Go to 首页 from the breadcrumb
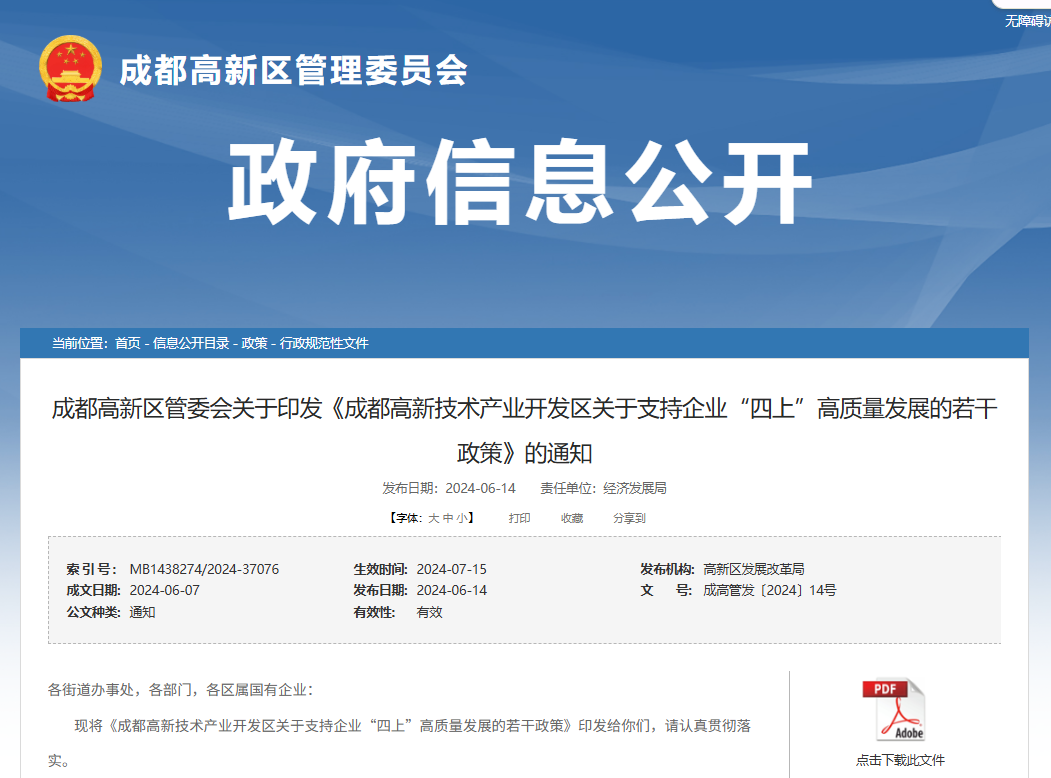 (129, 342)
